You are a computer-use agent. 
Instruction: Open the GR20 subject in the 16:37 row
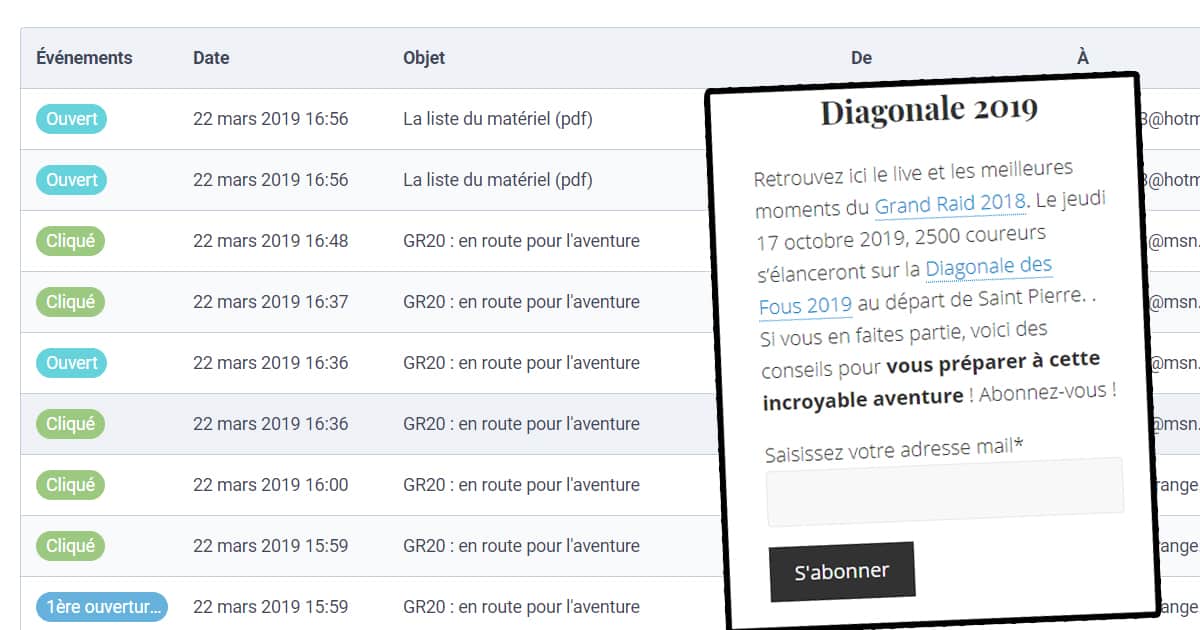point(521,302)
